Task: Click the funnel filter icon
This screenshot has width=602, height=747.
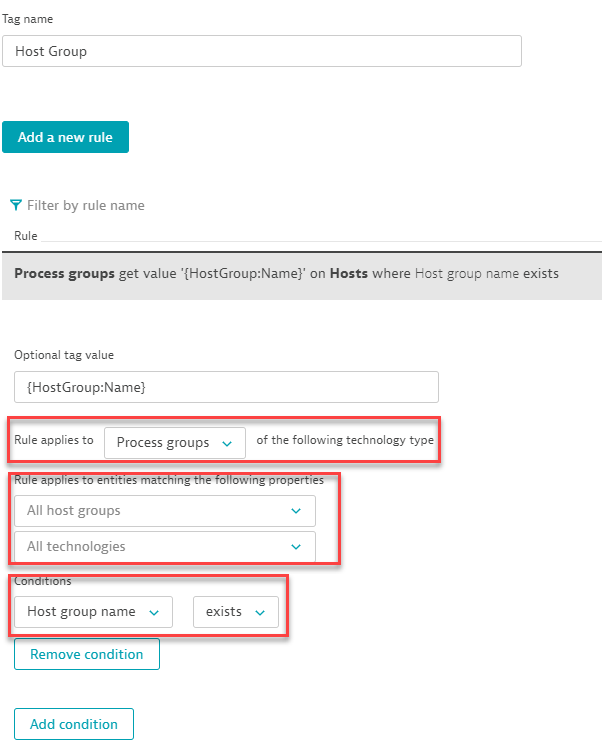Action: point(16,205)
